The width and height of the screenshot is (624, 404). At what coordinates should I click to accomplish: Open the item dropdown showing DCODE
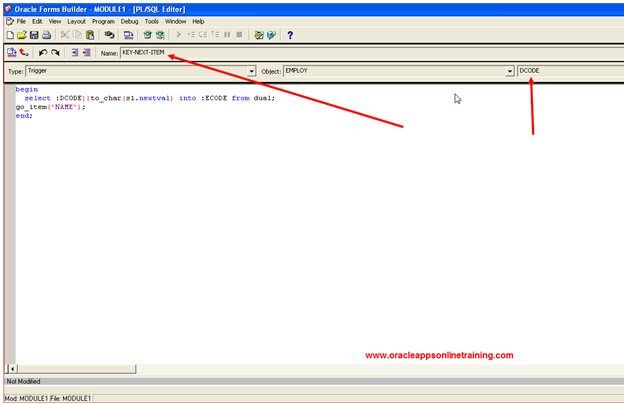pyautogui.click(x=568, y=72)
